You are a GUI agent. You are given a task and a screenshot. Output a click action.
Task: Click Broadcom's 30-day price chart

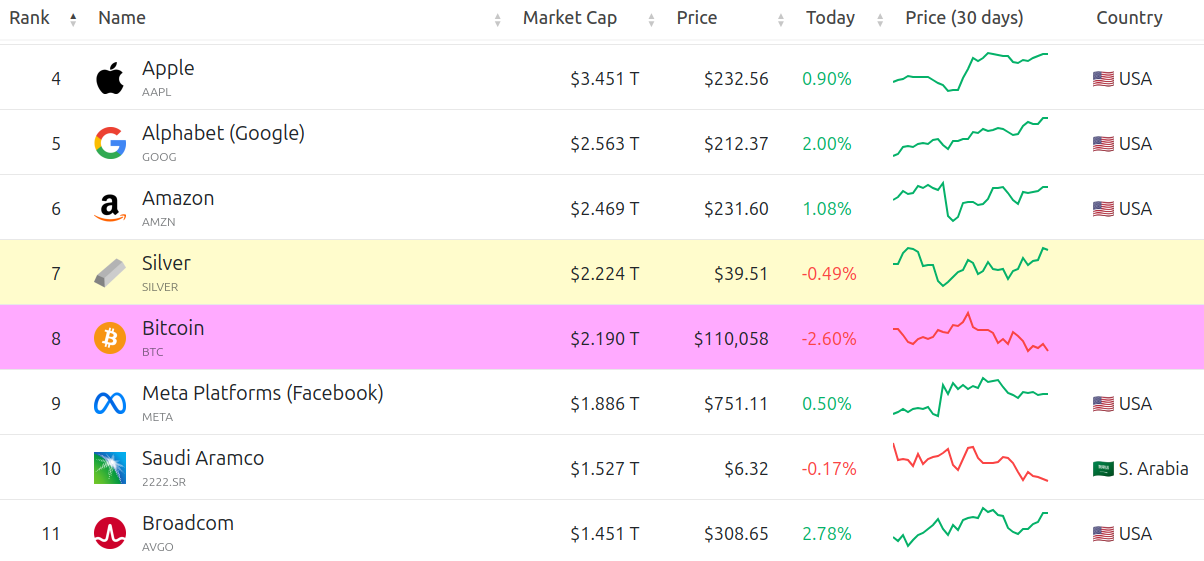point(970,527)
